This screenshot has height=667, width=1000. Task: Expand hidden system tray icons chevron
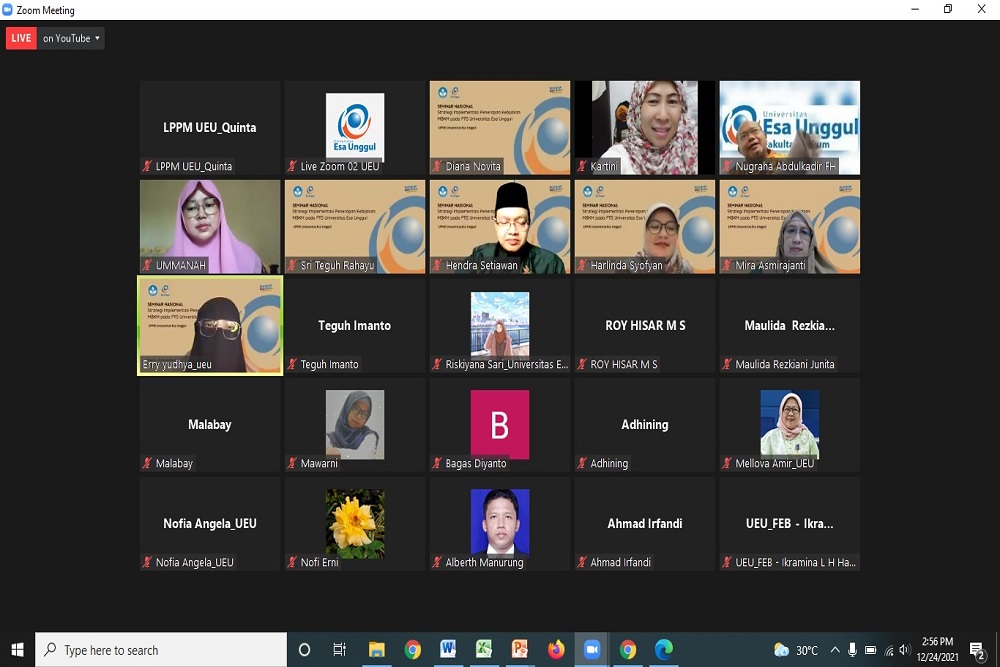[835, 650]
